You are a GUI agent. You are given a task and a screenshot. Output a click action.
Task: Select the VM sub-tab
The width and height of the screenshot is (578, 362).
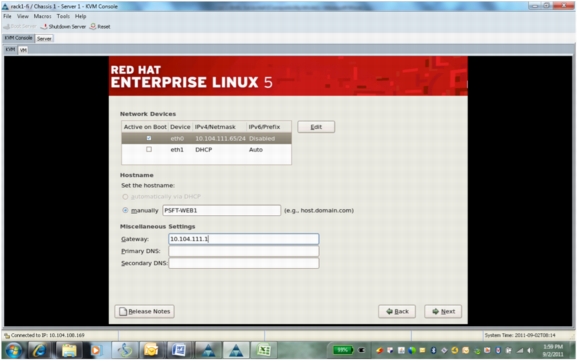tap(23, 50)
